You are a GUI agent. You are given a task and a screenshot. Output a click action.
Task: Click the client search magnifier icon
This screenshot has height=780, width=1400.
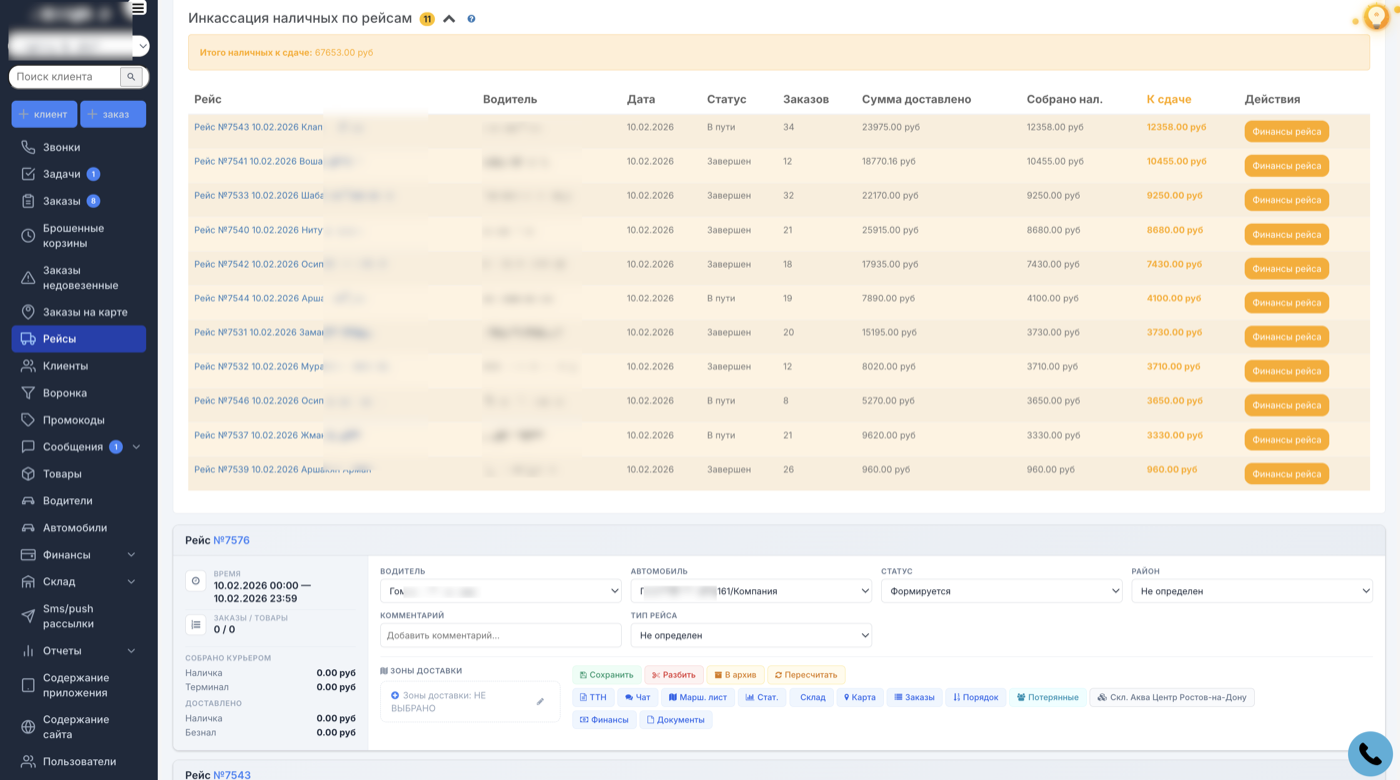tap(131, 77)
